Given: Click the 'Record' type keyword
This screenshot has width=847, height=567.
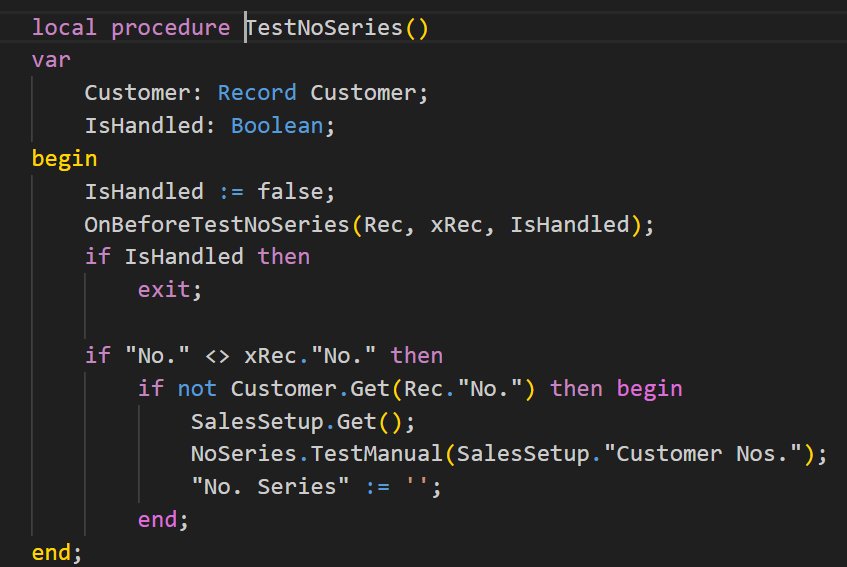Looking at the screenshot, I should click(x=257, y=93).
